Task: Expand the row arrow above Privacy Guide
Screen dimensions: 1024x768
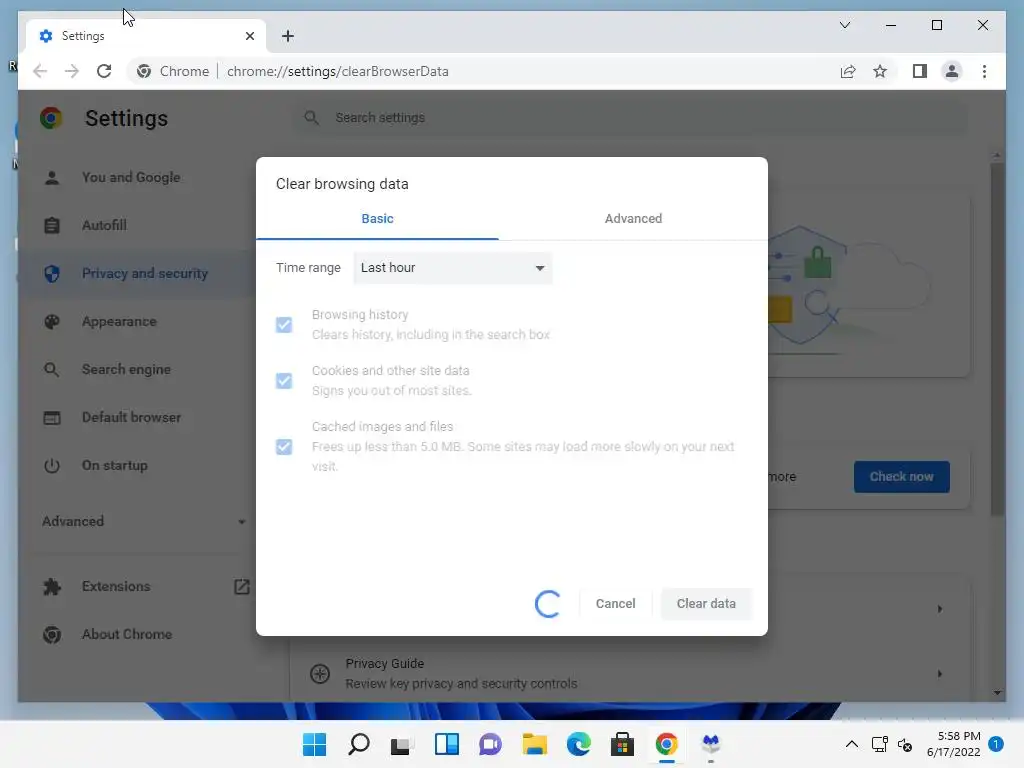Action: point(940,609)
